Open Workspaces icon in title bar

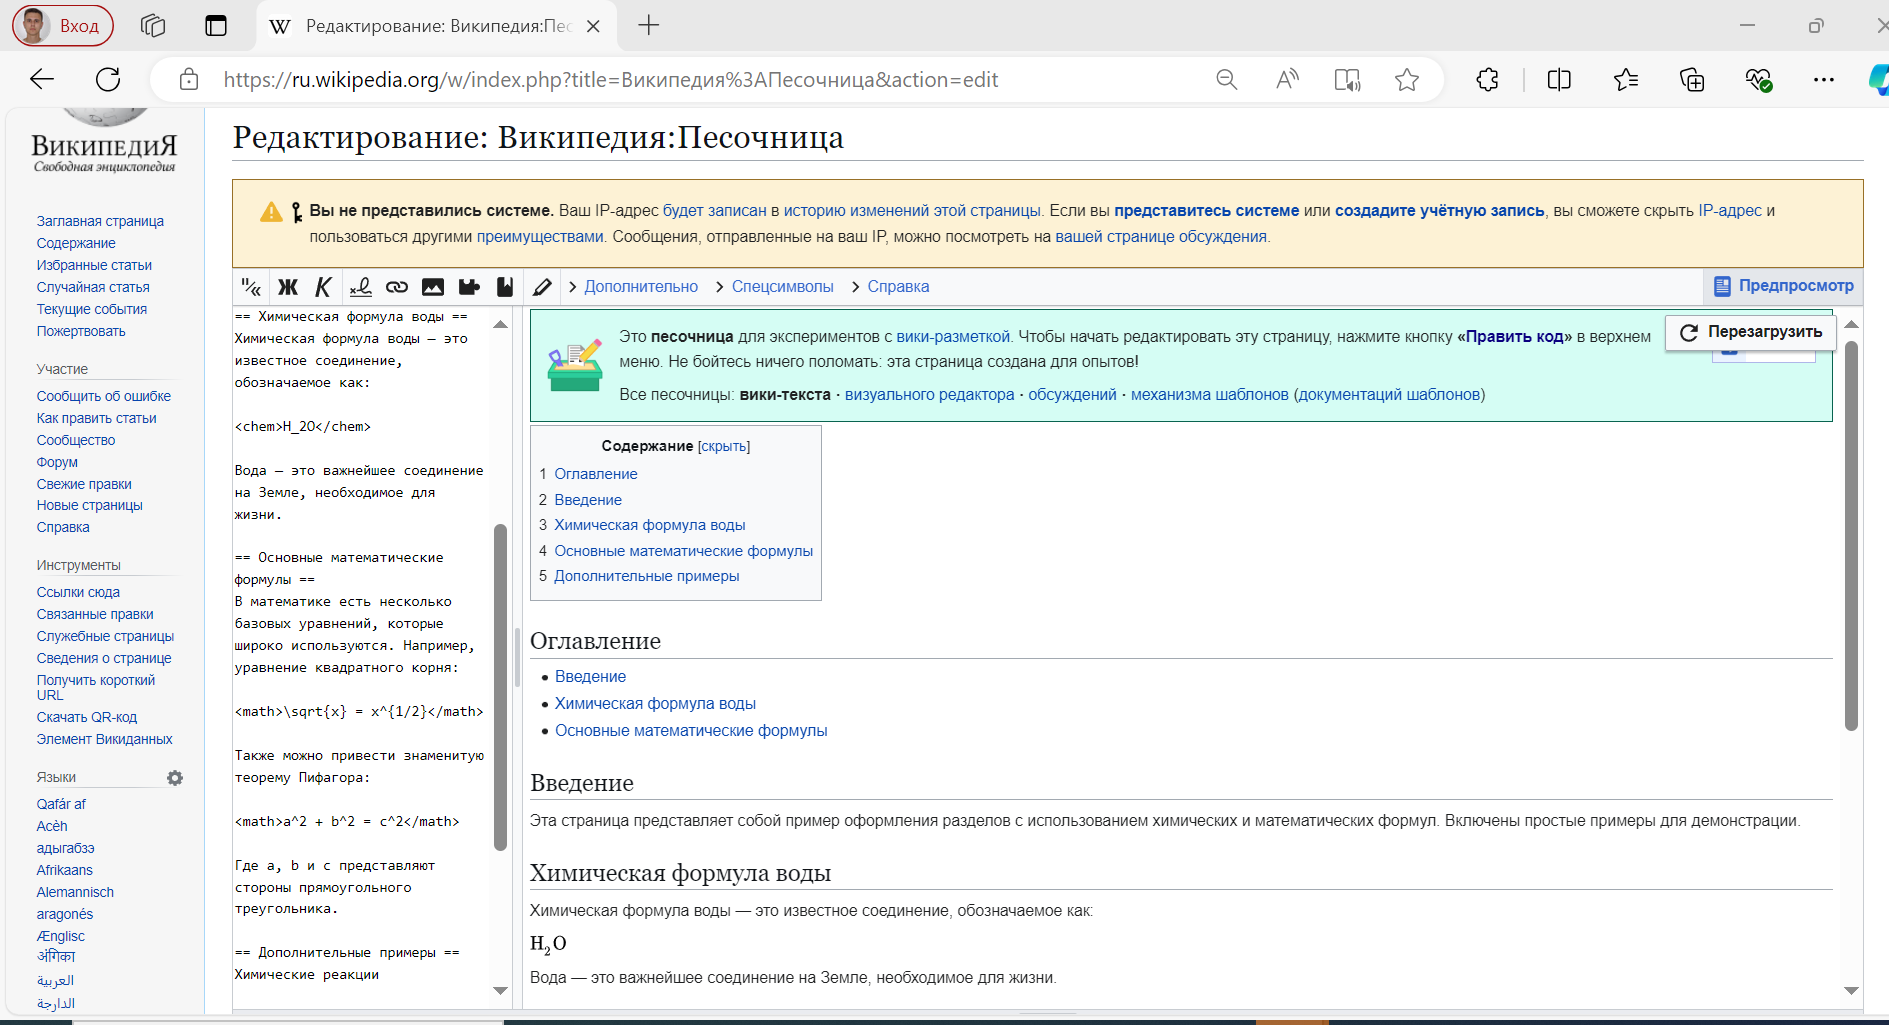(x=153, y=26)
